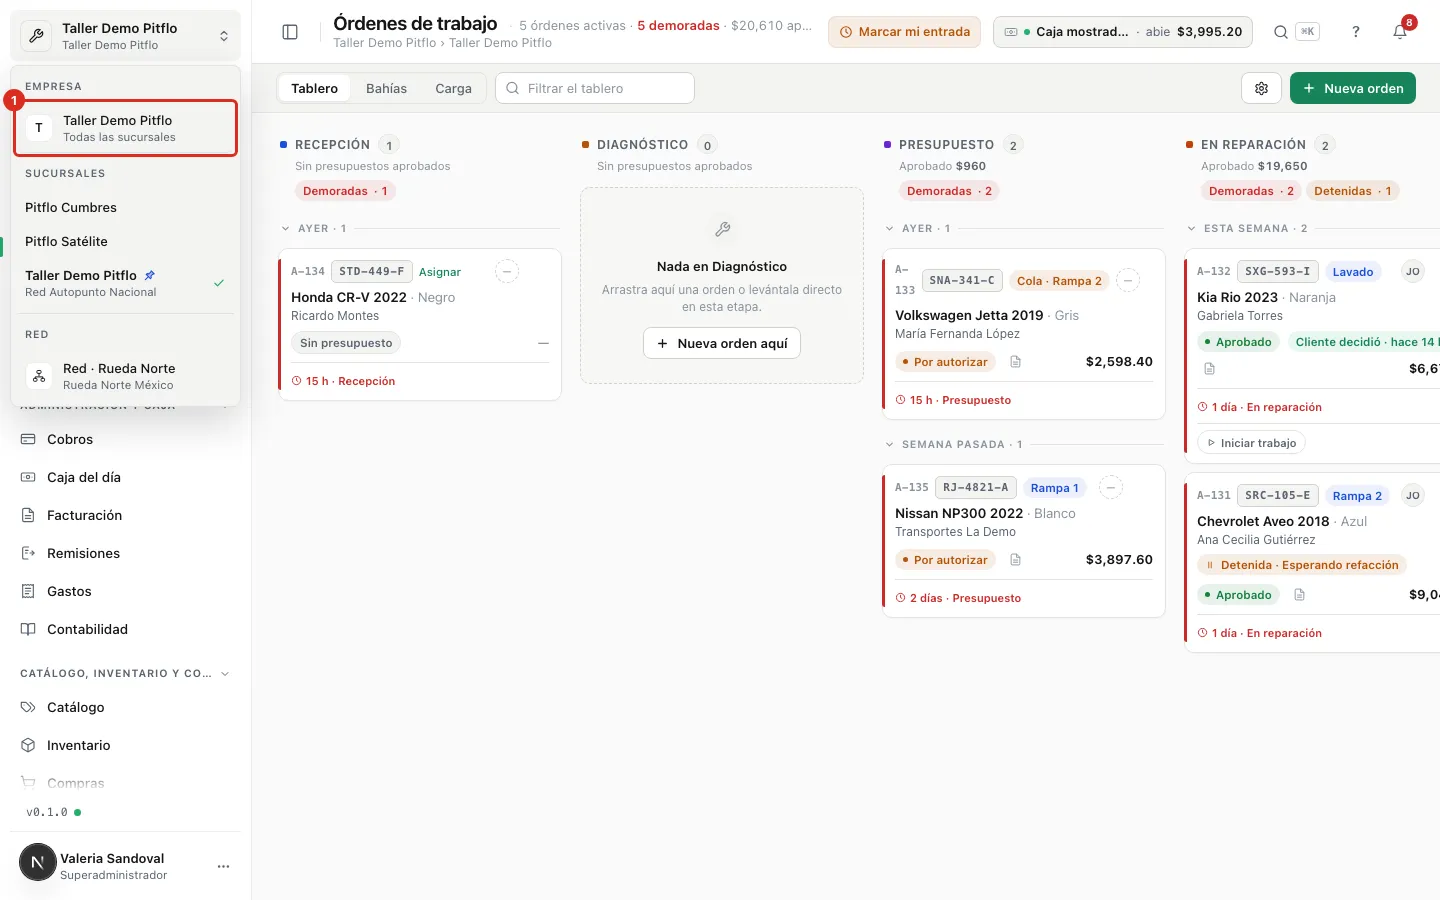
Task: Click the Detenidas 1 chip
Action: point(1352,191)
